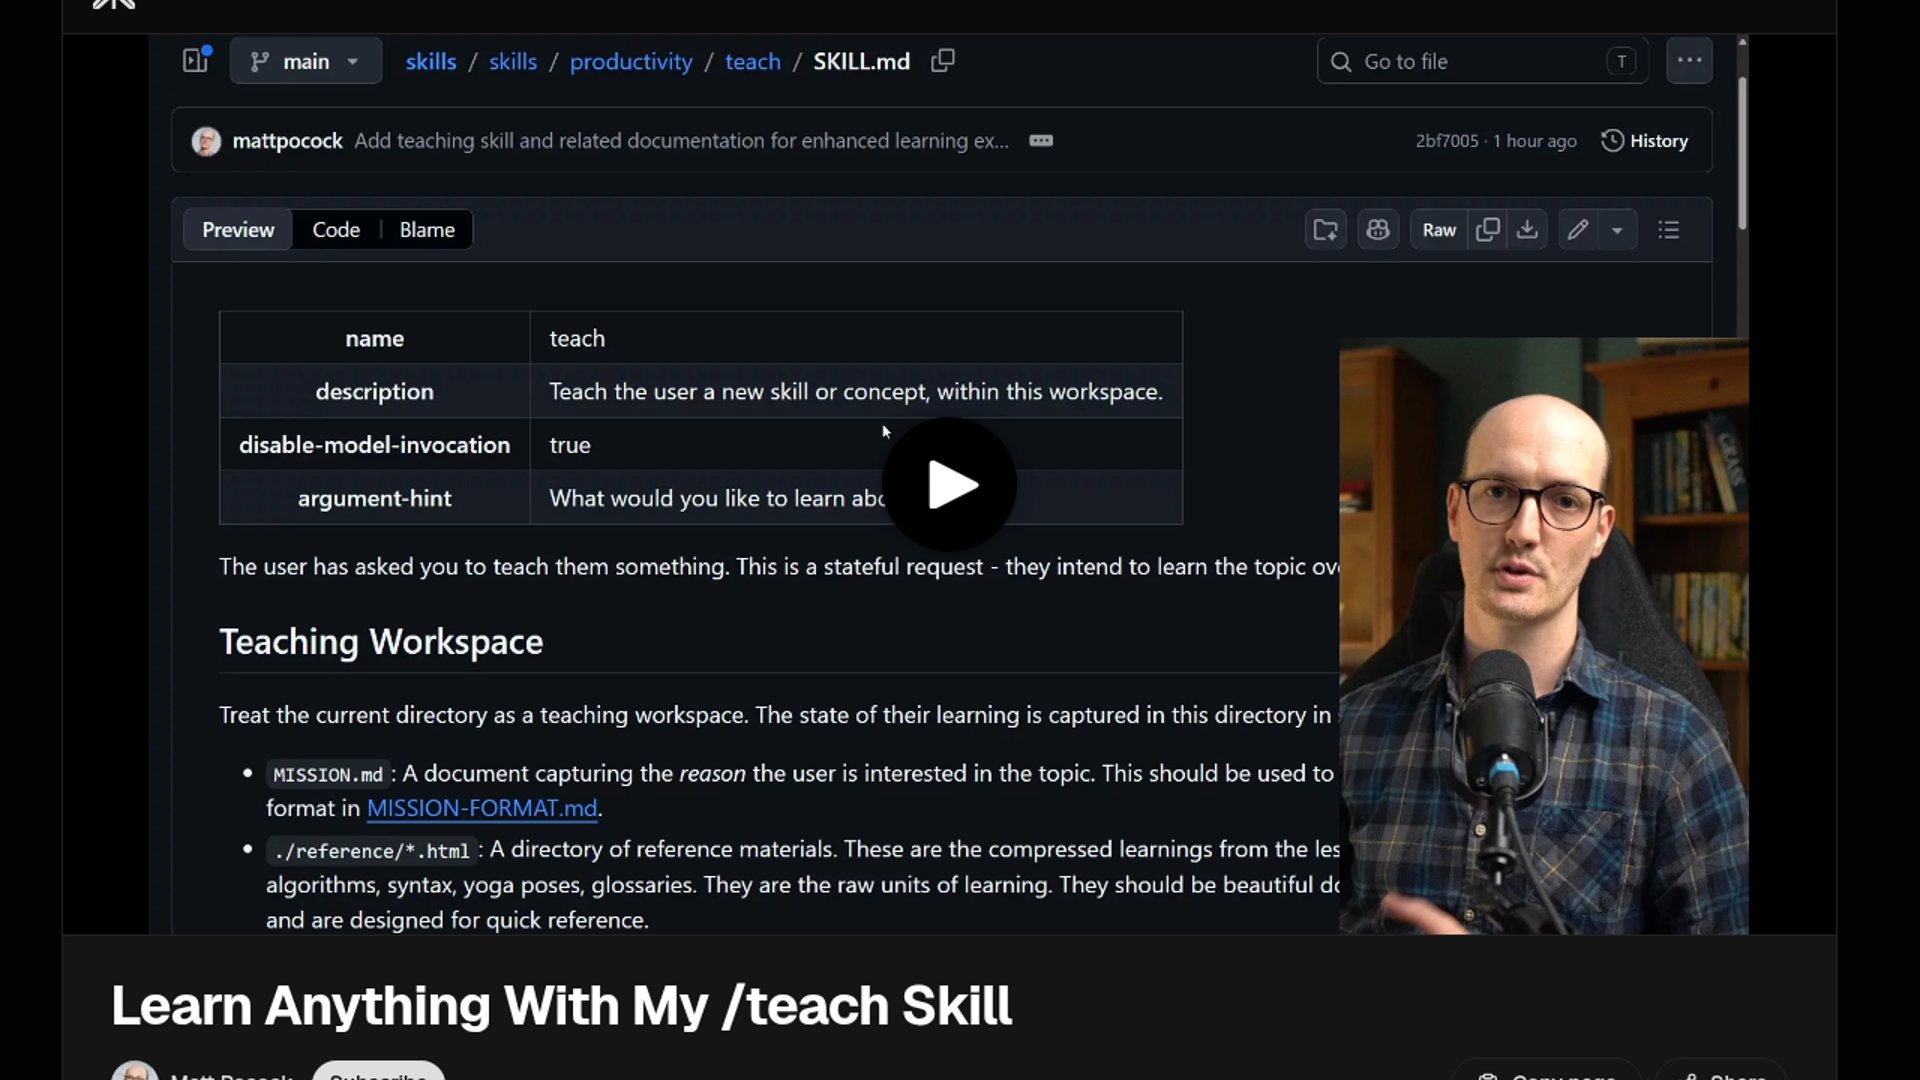This screenshot has width=1920, height=1080.
Task: Copy raw file contents
Action: (x=1488, y=230)
